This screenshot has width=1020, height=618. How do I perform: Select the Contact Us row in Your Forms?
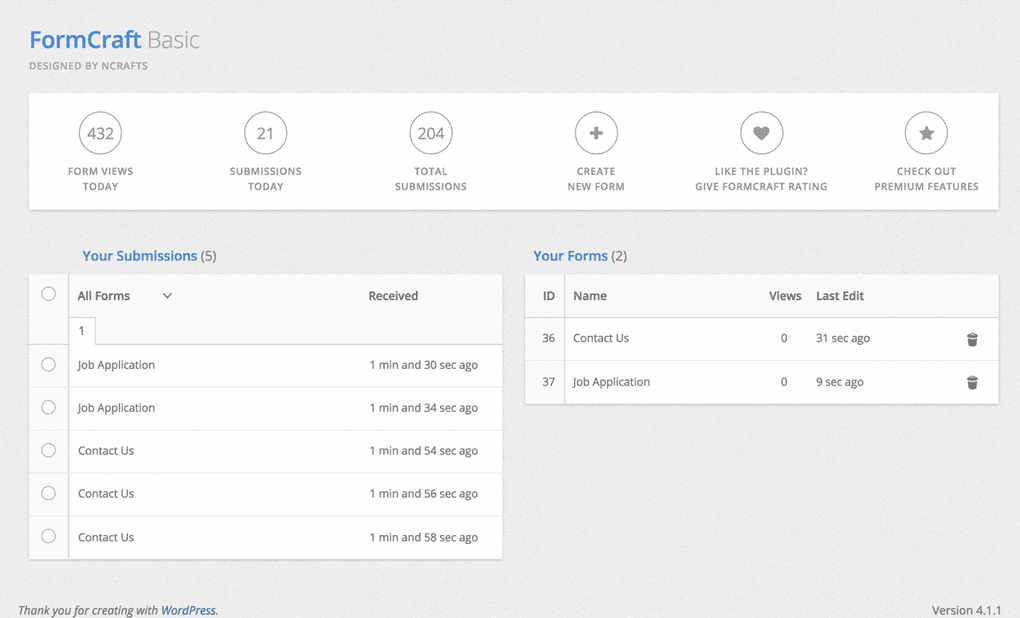[x=601, y=338]
